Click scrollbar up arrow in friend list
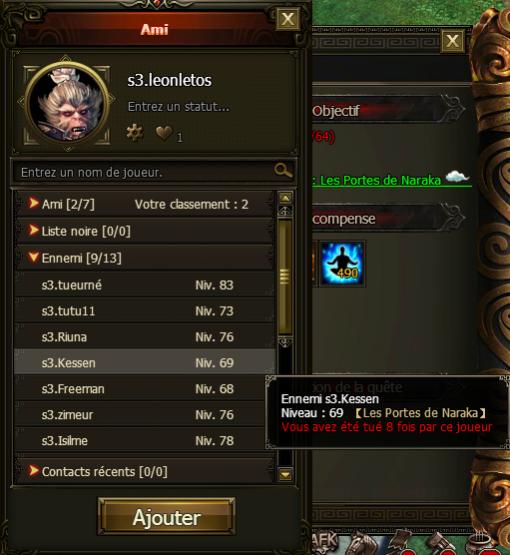 click(286, 198)
